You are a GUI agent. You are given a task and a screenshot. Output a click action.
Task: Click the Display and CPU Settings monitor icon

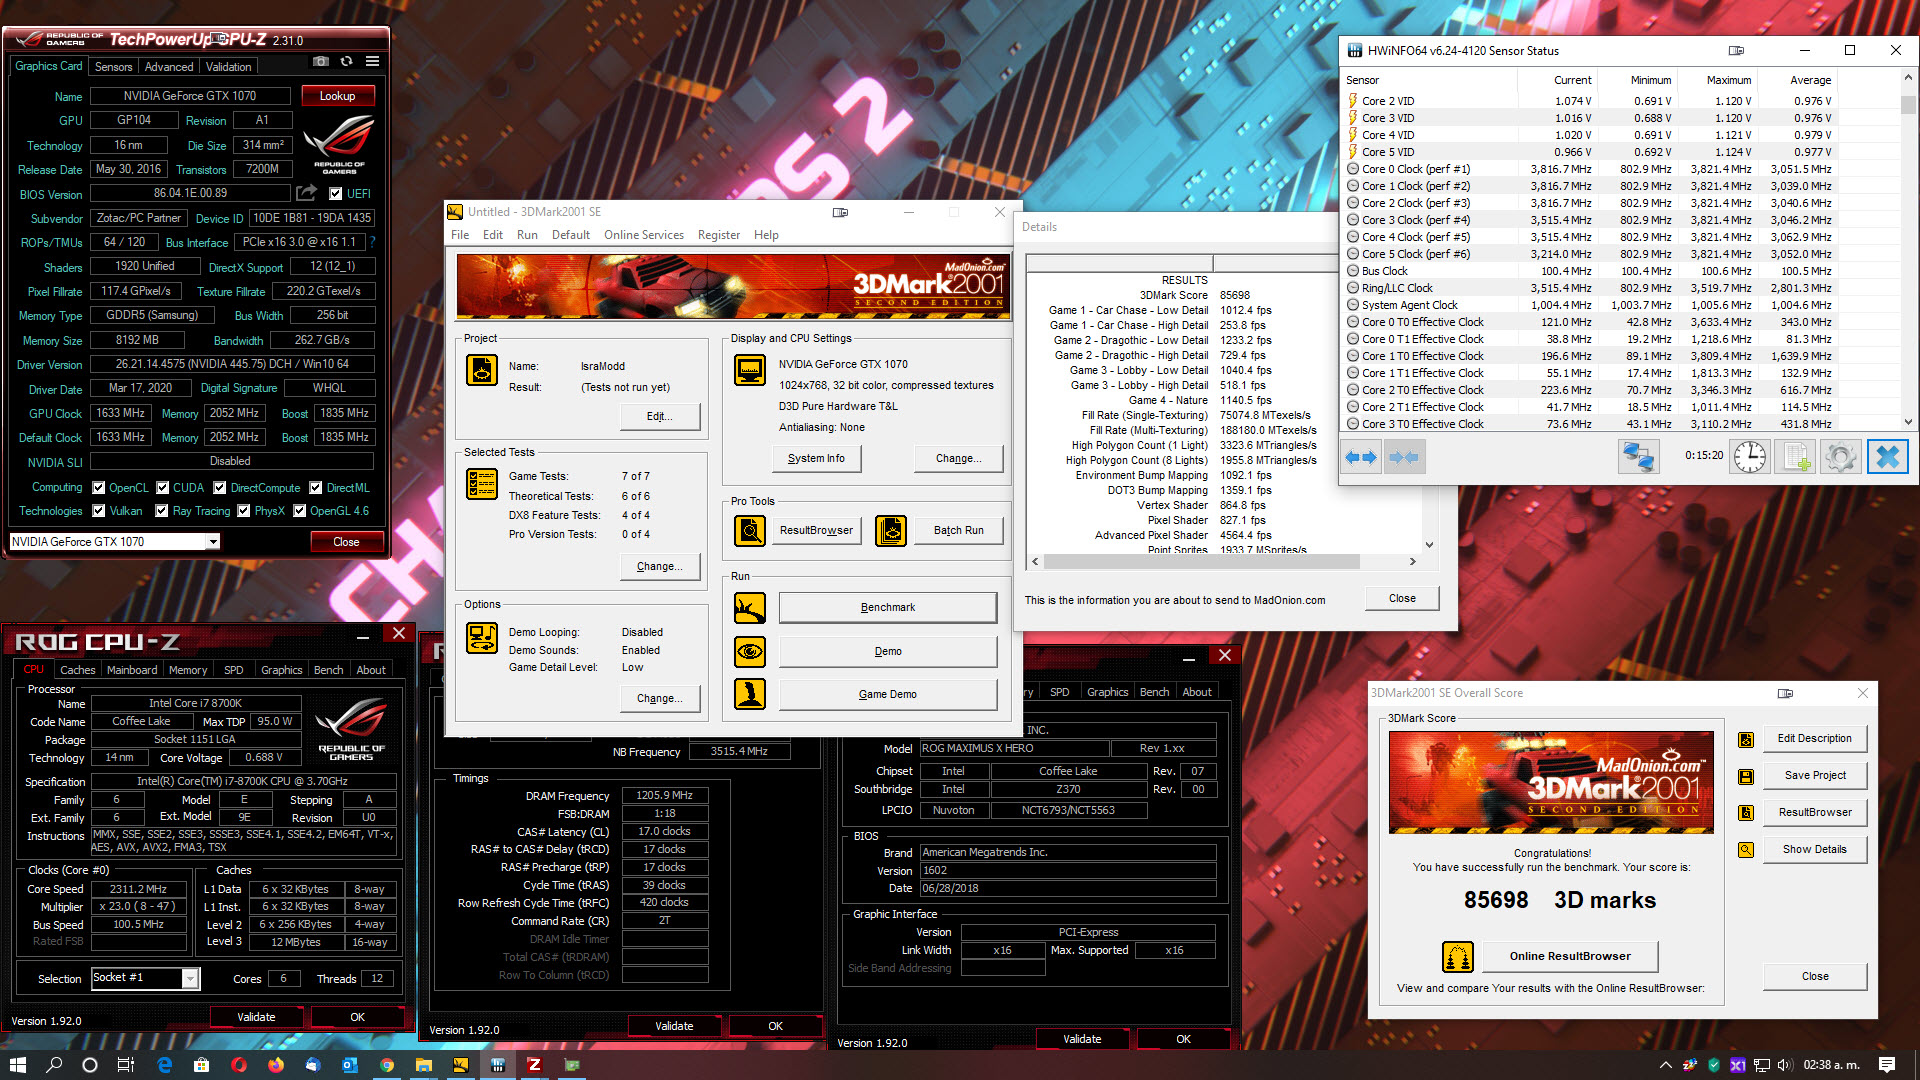coord(750,370)
